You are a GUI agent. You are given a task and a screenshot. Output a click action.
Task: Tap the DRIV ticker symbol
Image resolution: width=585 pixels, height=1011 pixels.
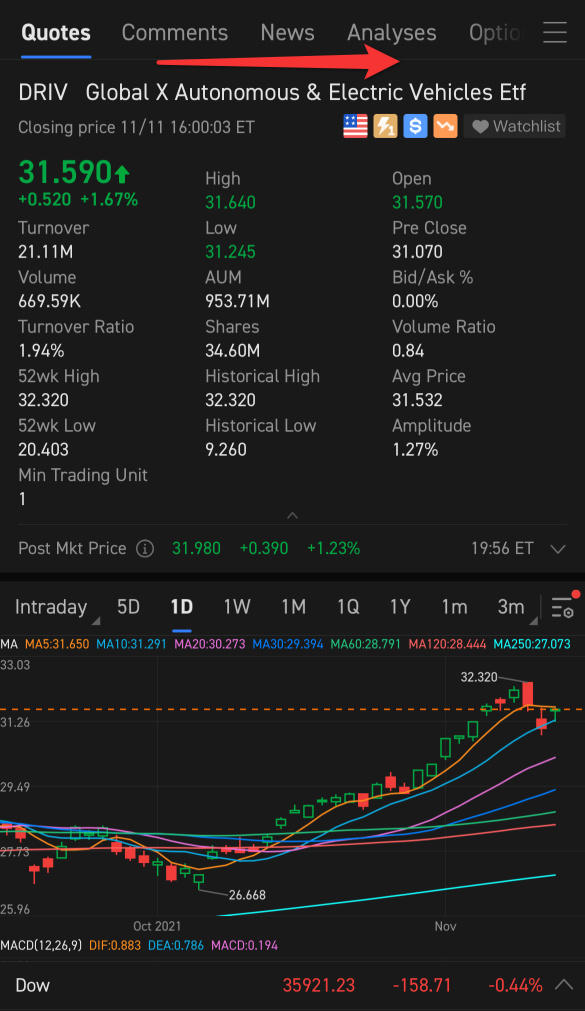[43, 92]
